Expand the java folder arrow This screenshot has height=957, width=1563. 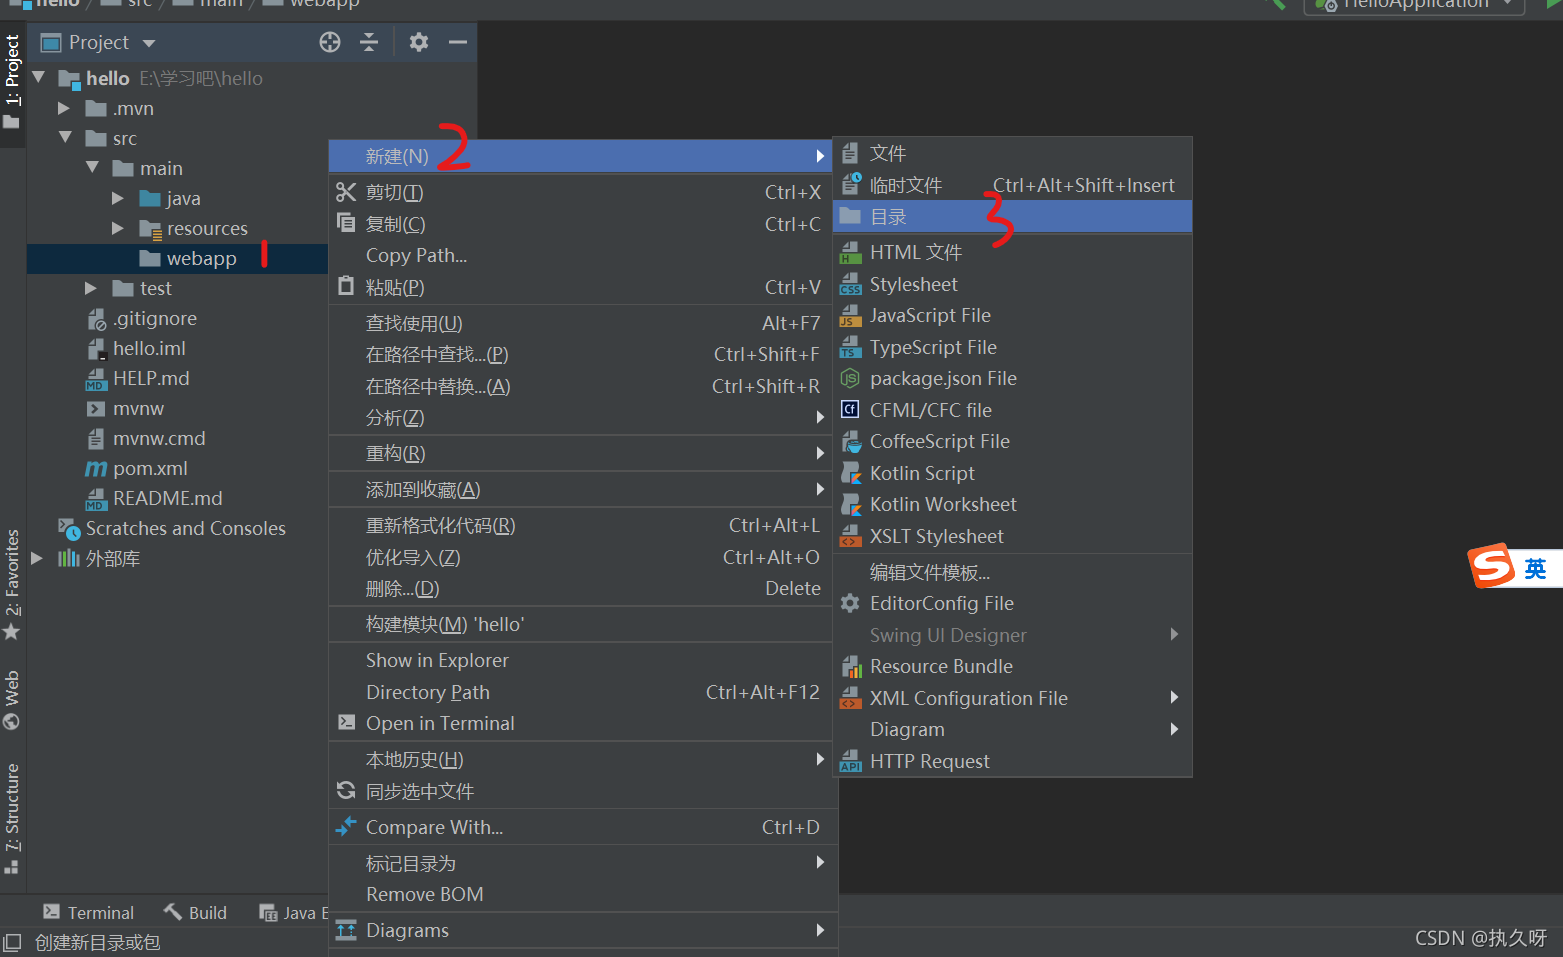coord(118,198)
